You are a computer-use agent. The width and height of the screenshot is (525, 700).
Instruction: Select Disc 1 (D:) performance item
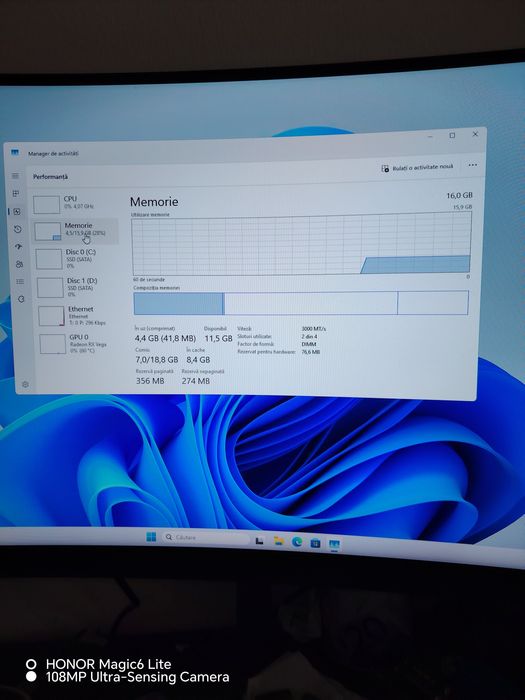pyautogui.click(x=77, y=287)
